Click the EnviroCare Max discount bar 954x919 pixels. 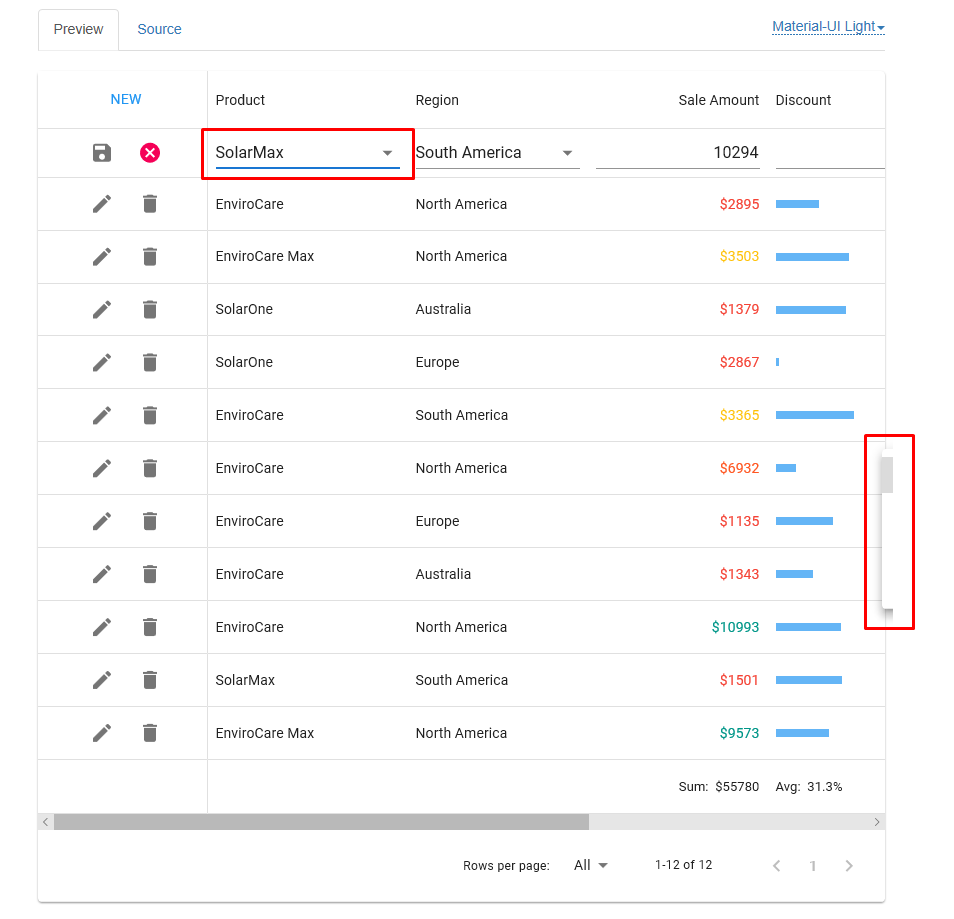pos(812,257)
